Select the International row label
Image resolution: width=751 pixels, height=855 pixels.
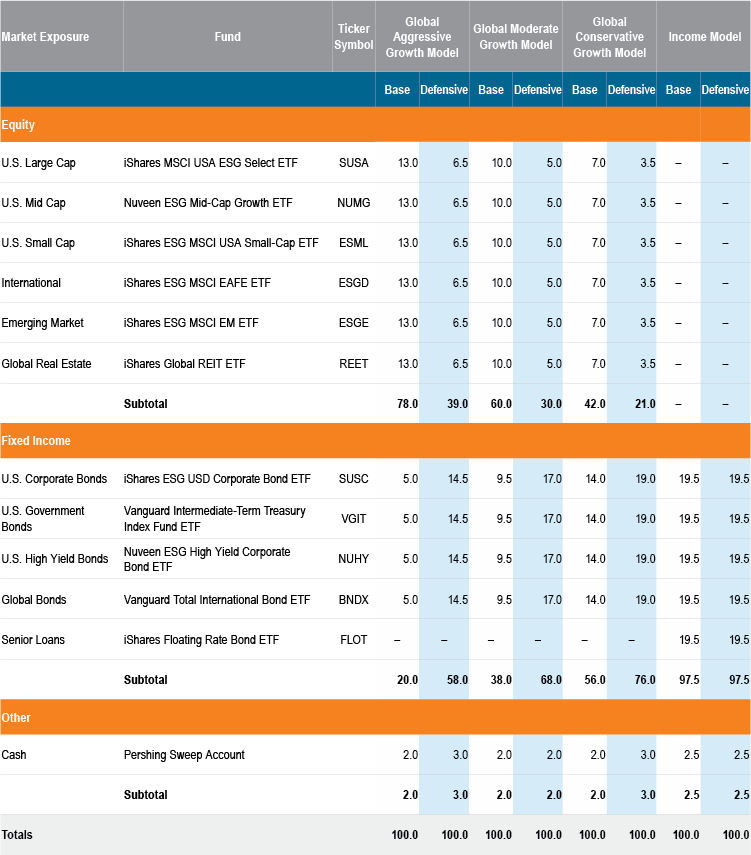(31, 283)
